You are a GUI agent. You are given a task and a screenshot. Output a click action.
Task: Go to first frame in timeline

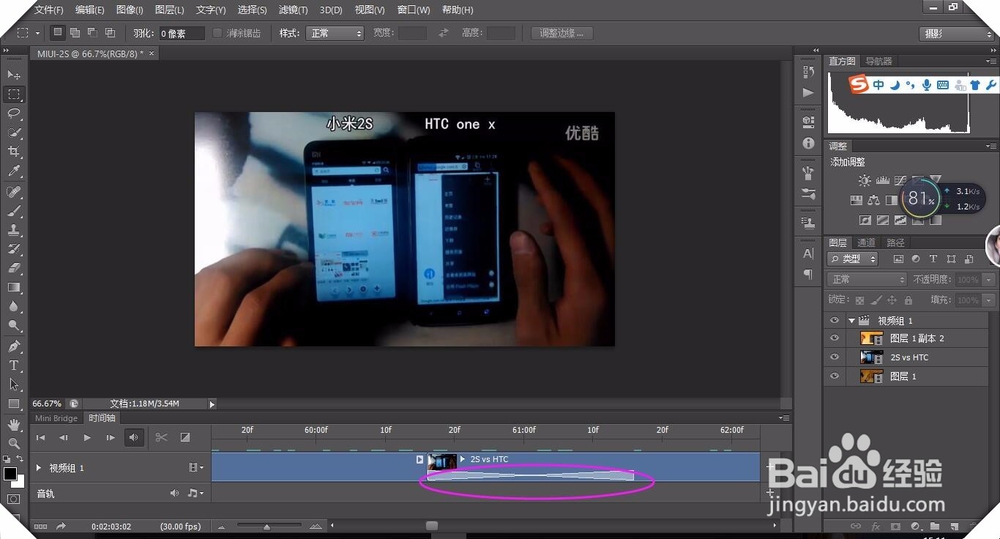point(40,438)
